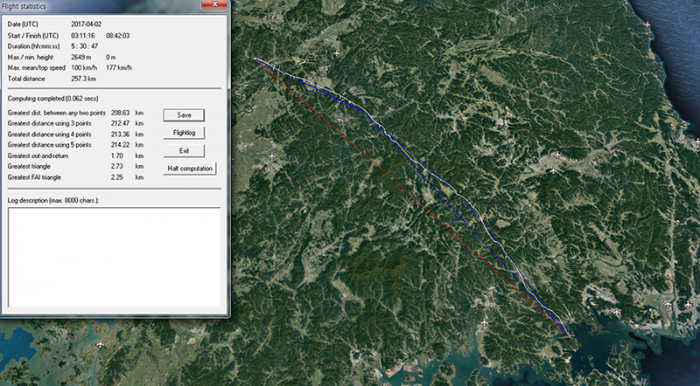Click the max mean speed 100 km/h
Screen dimensions: 700x386
pos(83,68)
